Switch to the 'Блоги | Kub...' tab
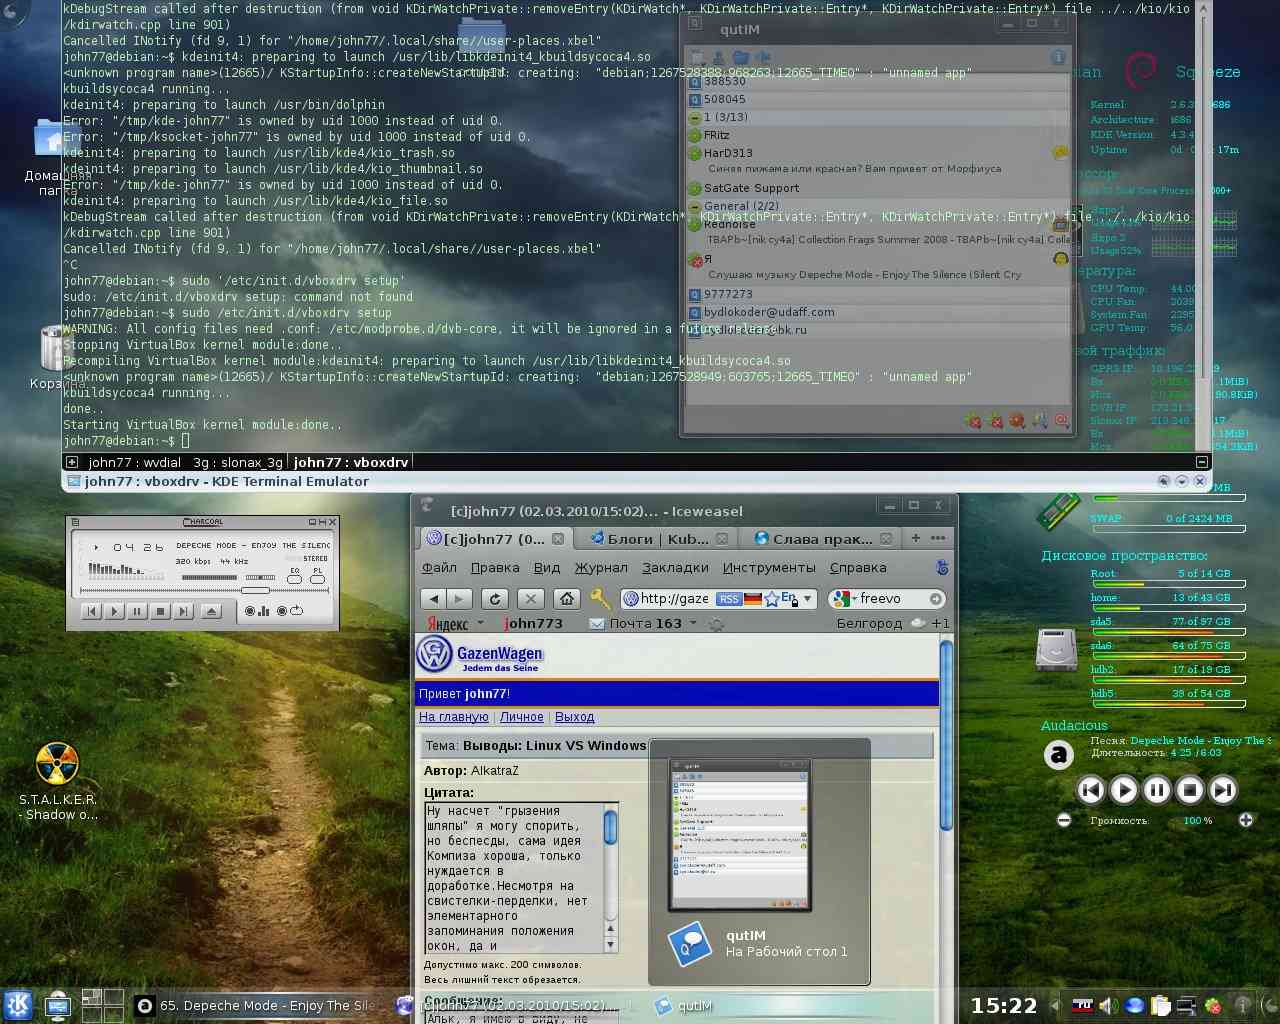This screenshot has width=1280, height=1024. (x=659, y=538)
